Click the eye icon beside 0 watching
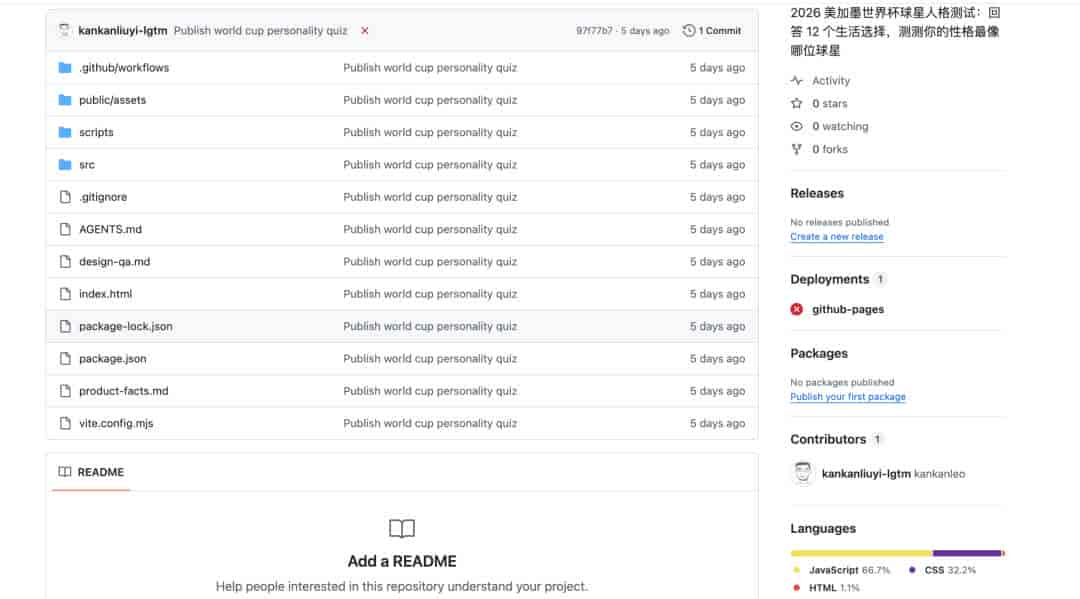Screen dimensions: 1080x599 [797, 126]
